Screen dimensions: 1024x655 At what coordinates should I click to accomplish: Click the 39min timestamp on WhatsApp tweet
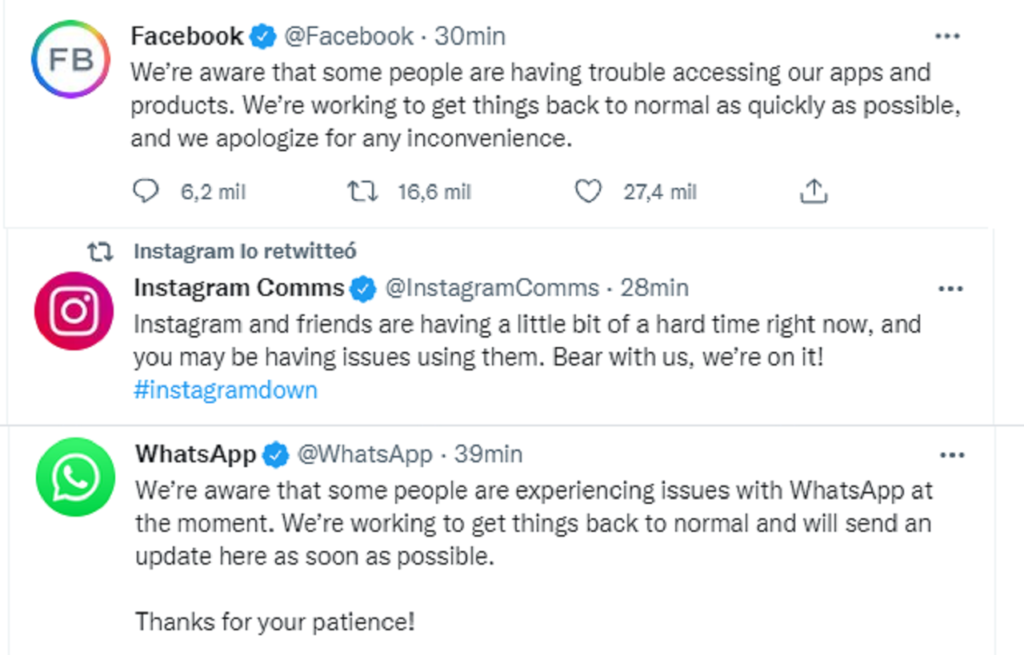488,455
